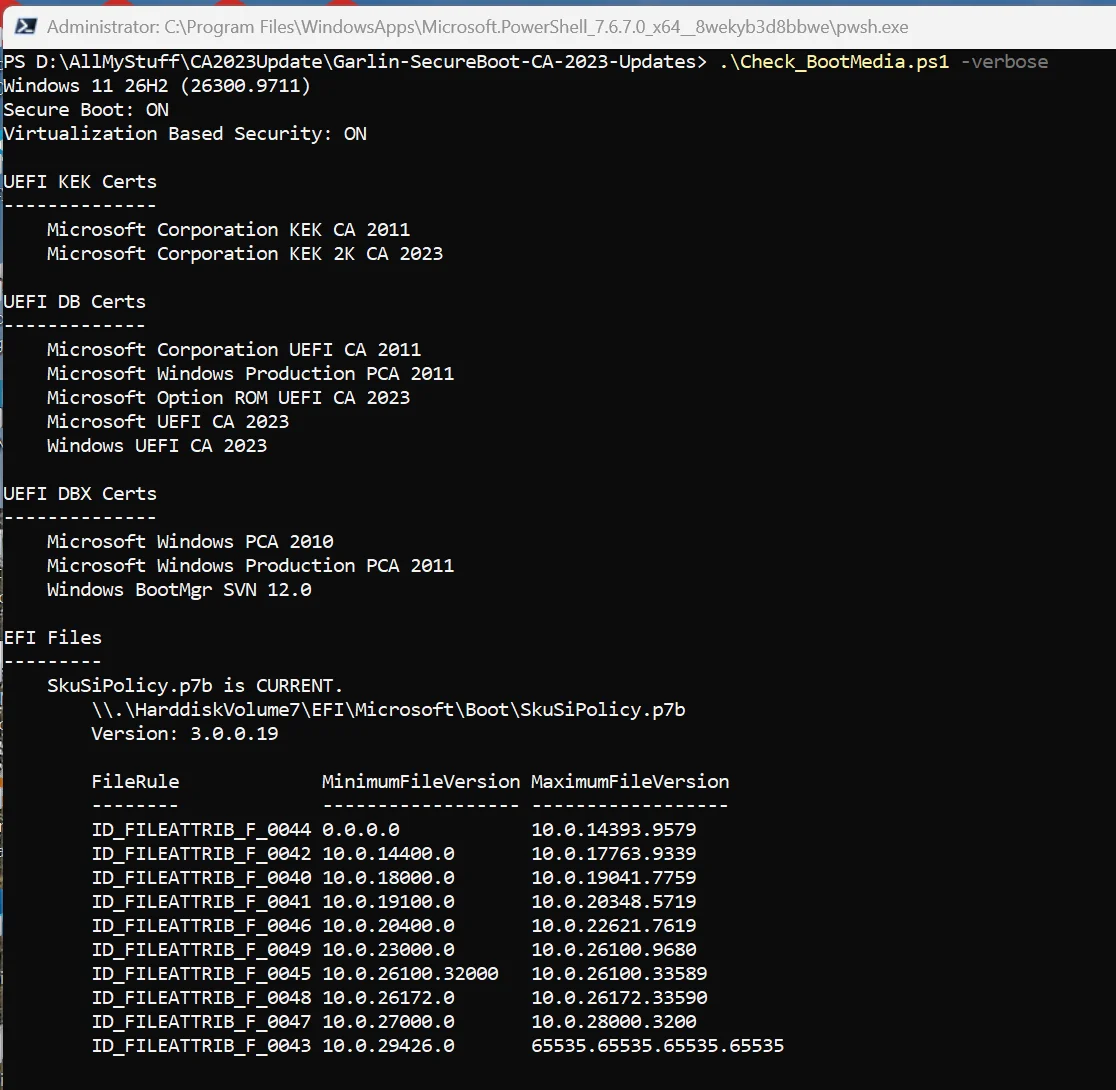Click the PowerShell icon in the title bar
Viewport: 1116px width, 1090px height.
[26, 27]
